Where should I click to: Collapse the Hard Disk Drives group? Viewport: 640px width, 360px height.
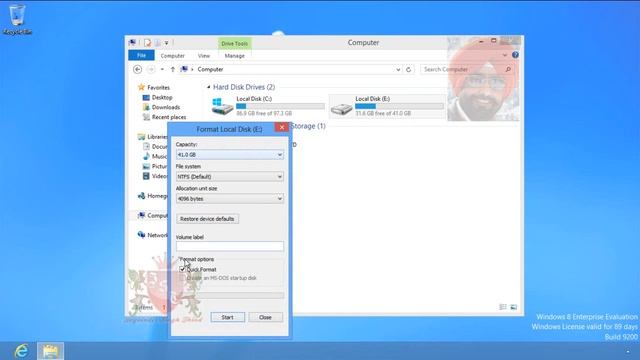pyautogui.click(x=209, y=87)
